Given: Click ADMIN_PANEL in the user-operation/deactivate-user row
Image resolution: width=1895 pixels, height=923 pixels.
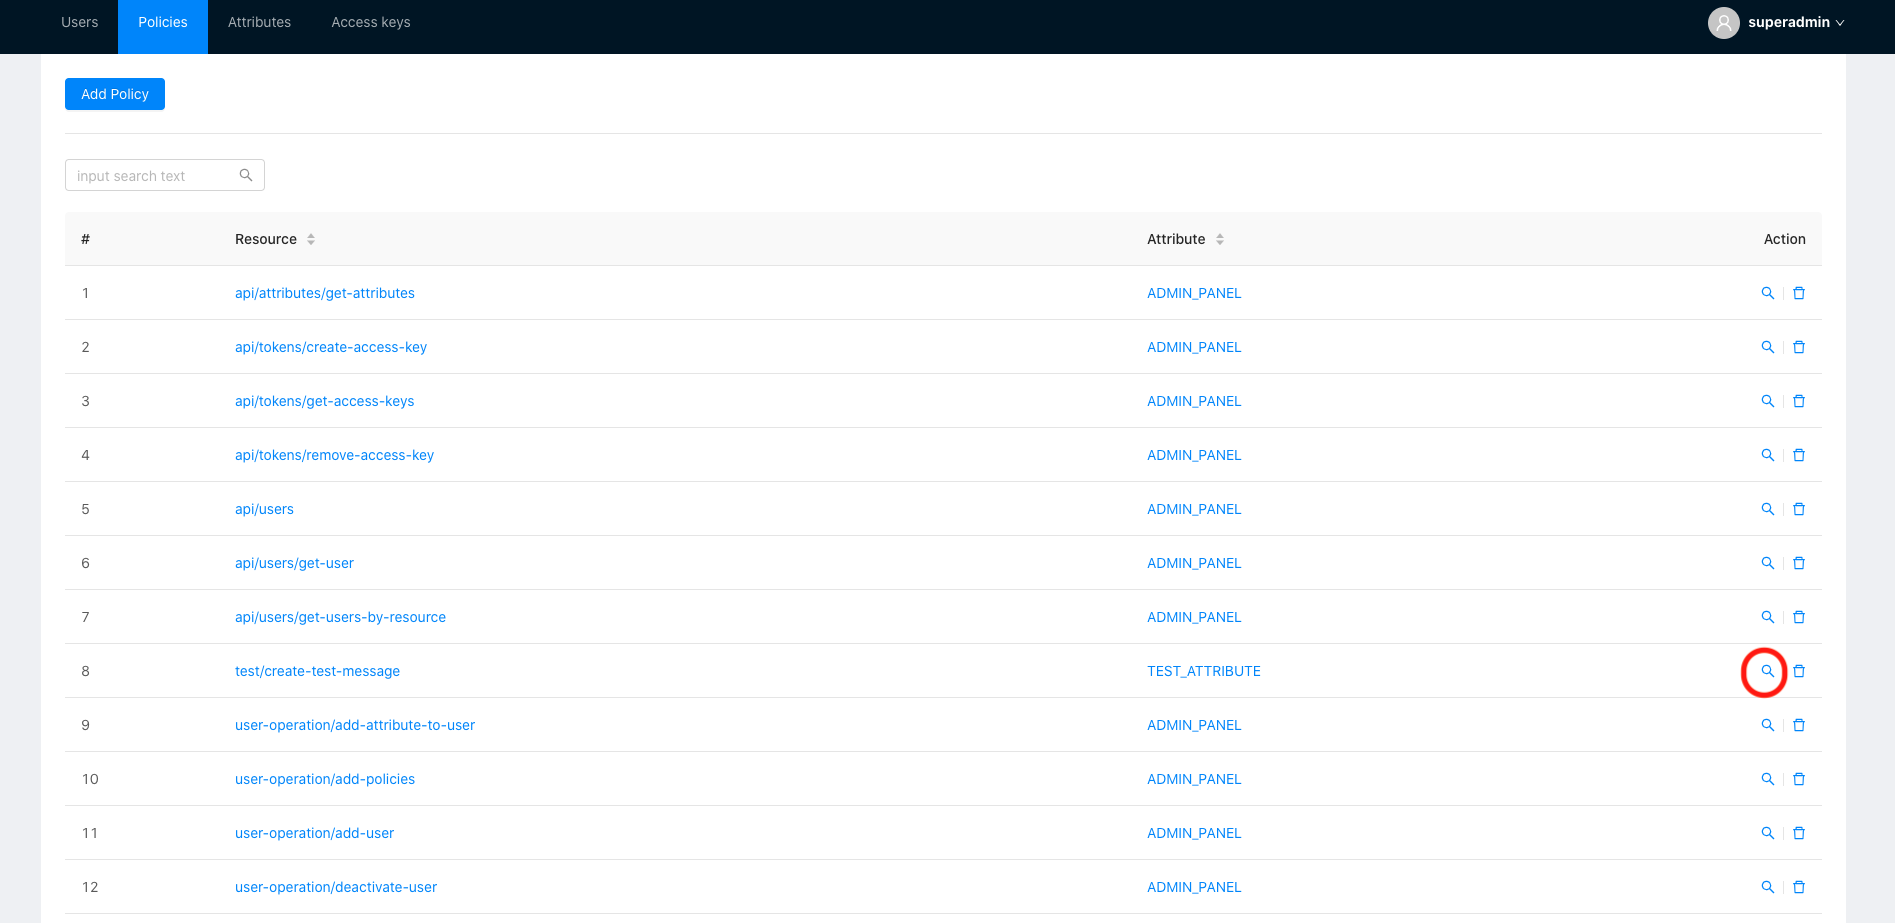Looking at the screenshot, I should click(1194, 887).
